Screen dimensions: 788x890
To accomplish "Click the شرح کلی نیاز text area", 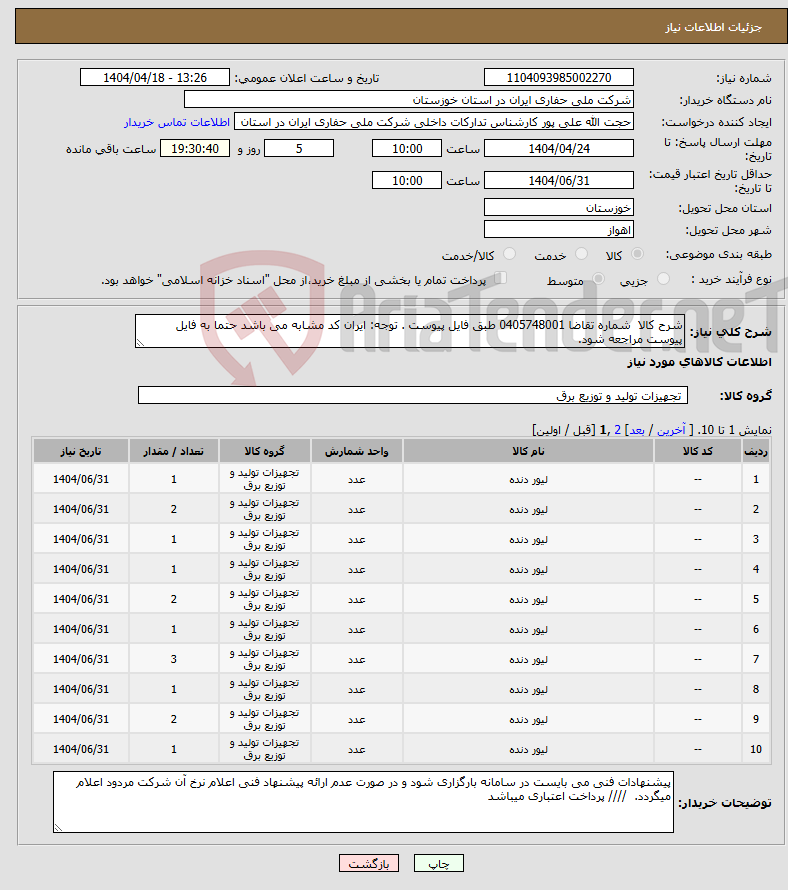I will [x=410, y=331].
